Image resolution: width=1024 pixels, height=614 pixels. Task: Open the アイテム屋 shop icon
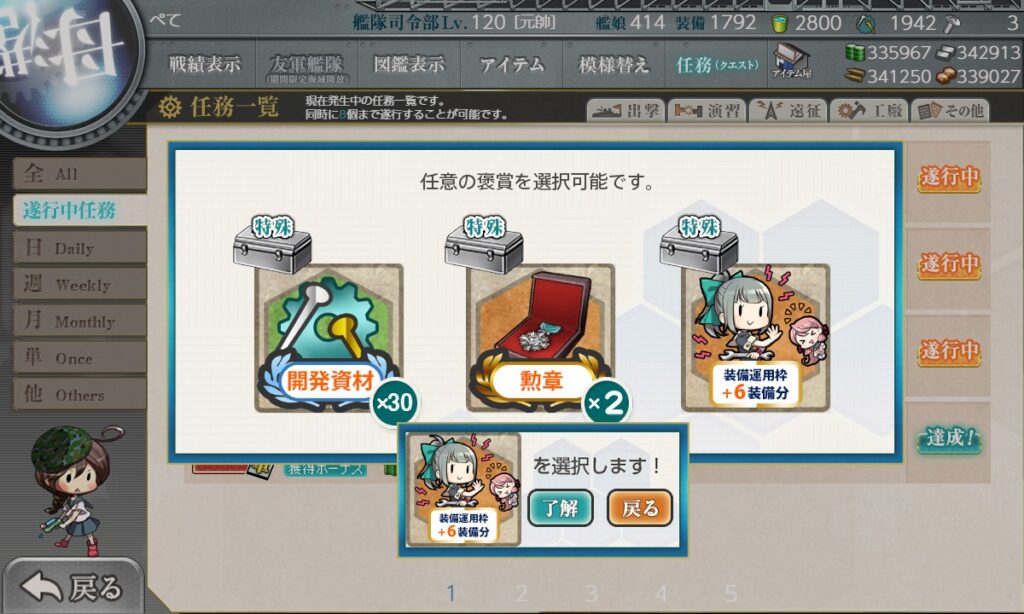792,61
